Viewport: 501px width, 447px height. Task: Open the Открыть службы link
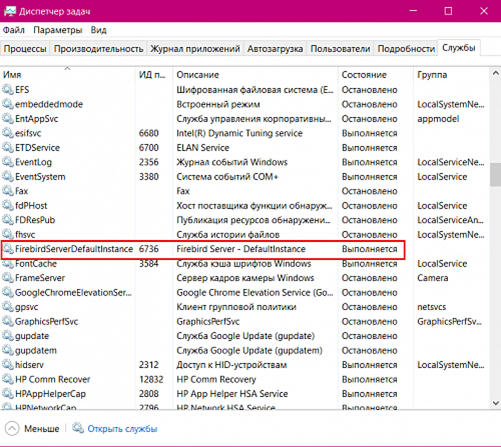click(x=122, y=429)
